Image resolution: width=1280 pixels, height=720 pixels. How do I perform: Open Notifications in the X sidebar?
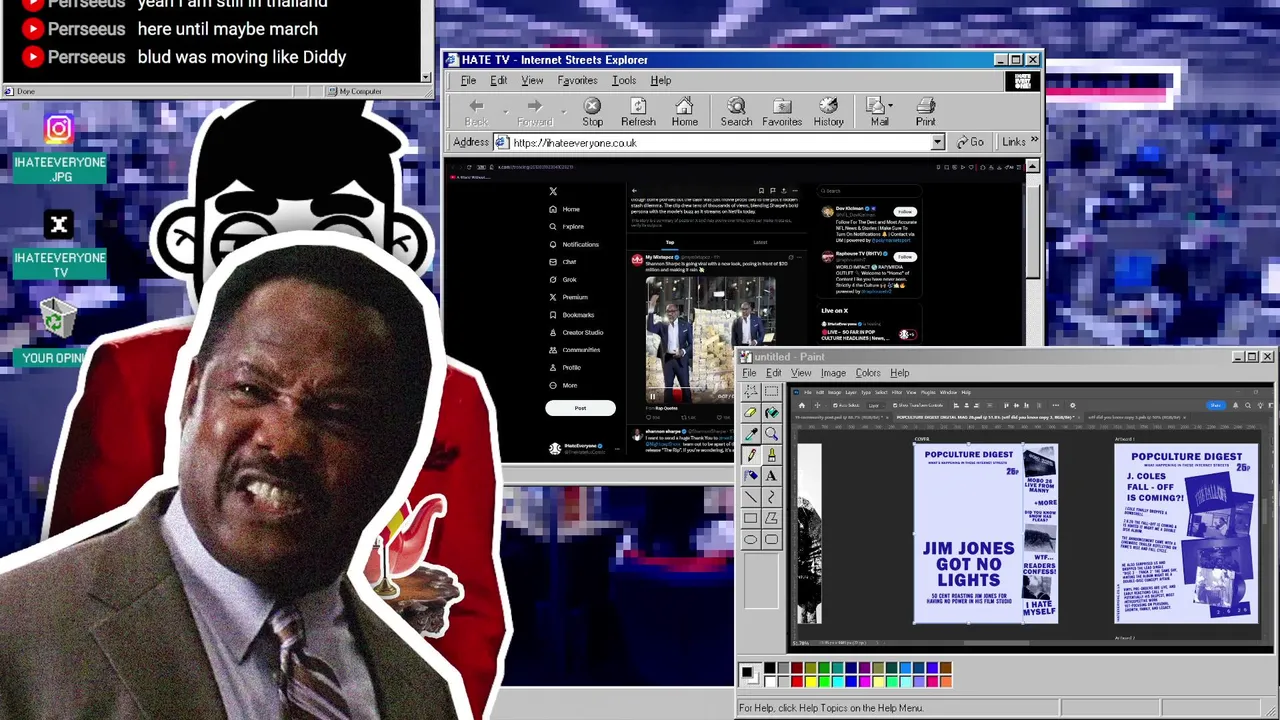pyautogui.click(x=574, y=244)
